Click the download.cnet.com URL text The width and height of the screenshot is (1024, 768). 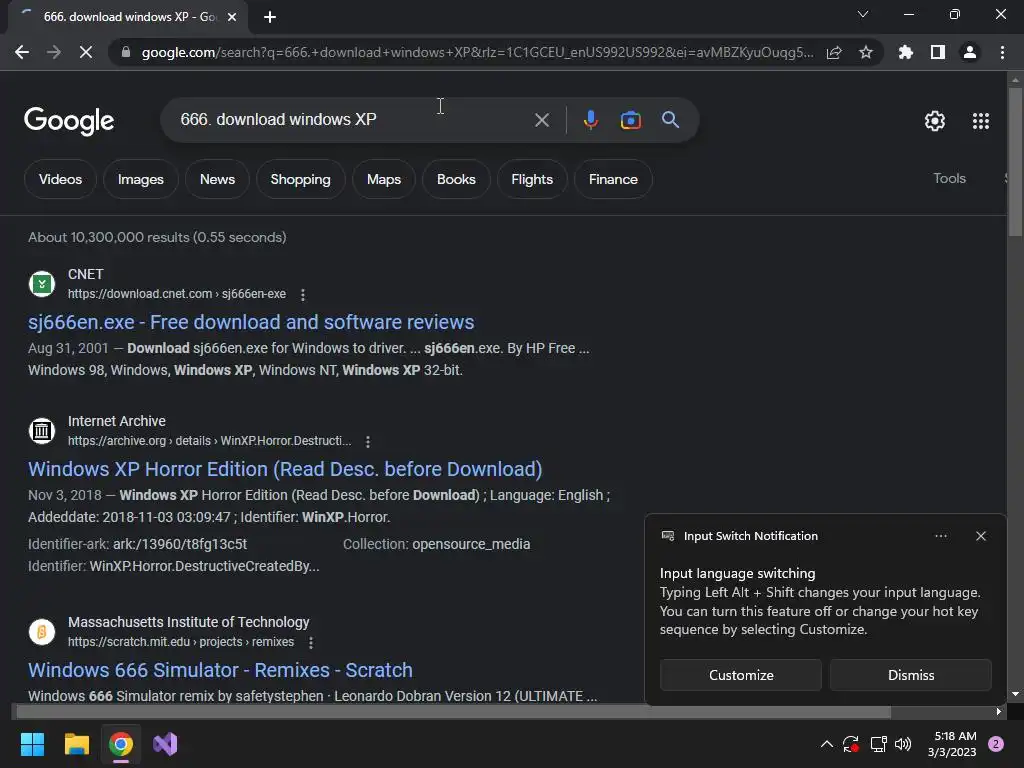click(176, 294)
